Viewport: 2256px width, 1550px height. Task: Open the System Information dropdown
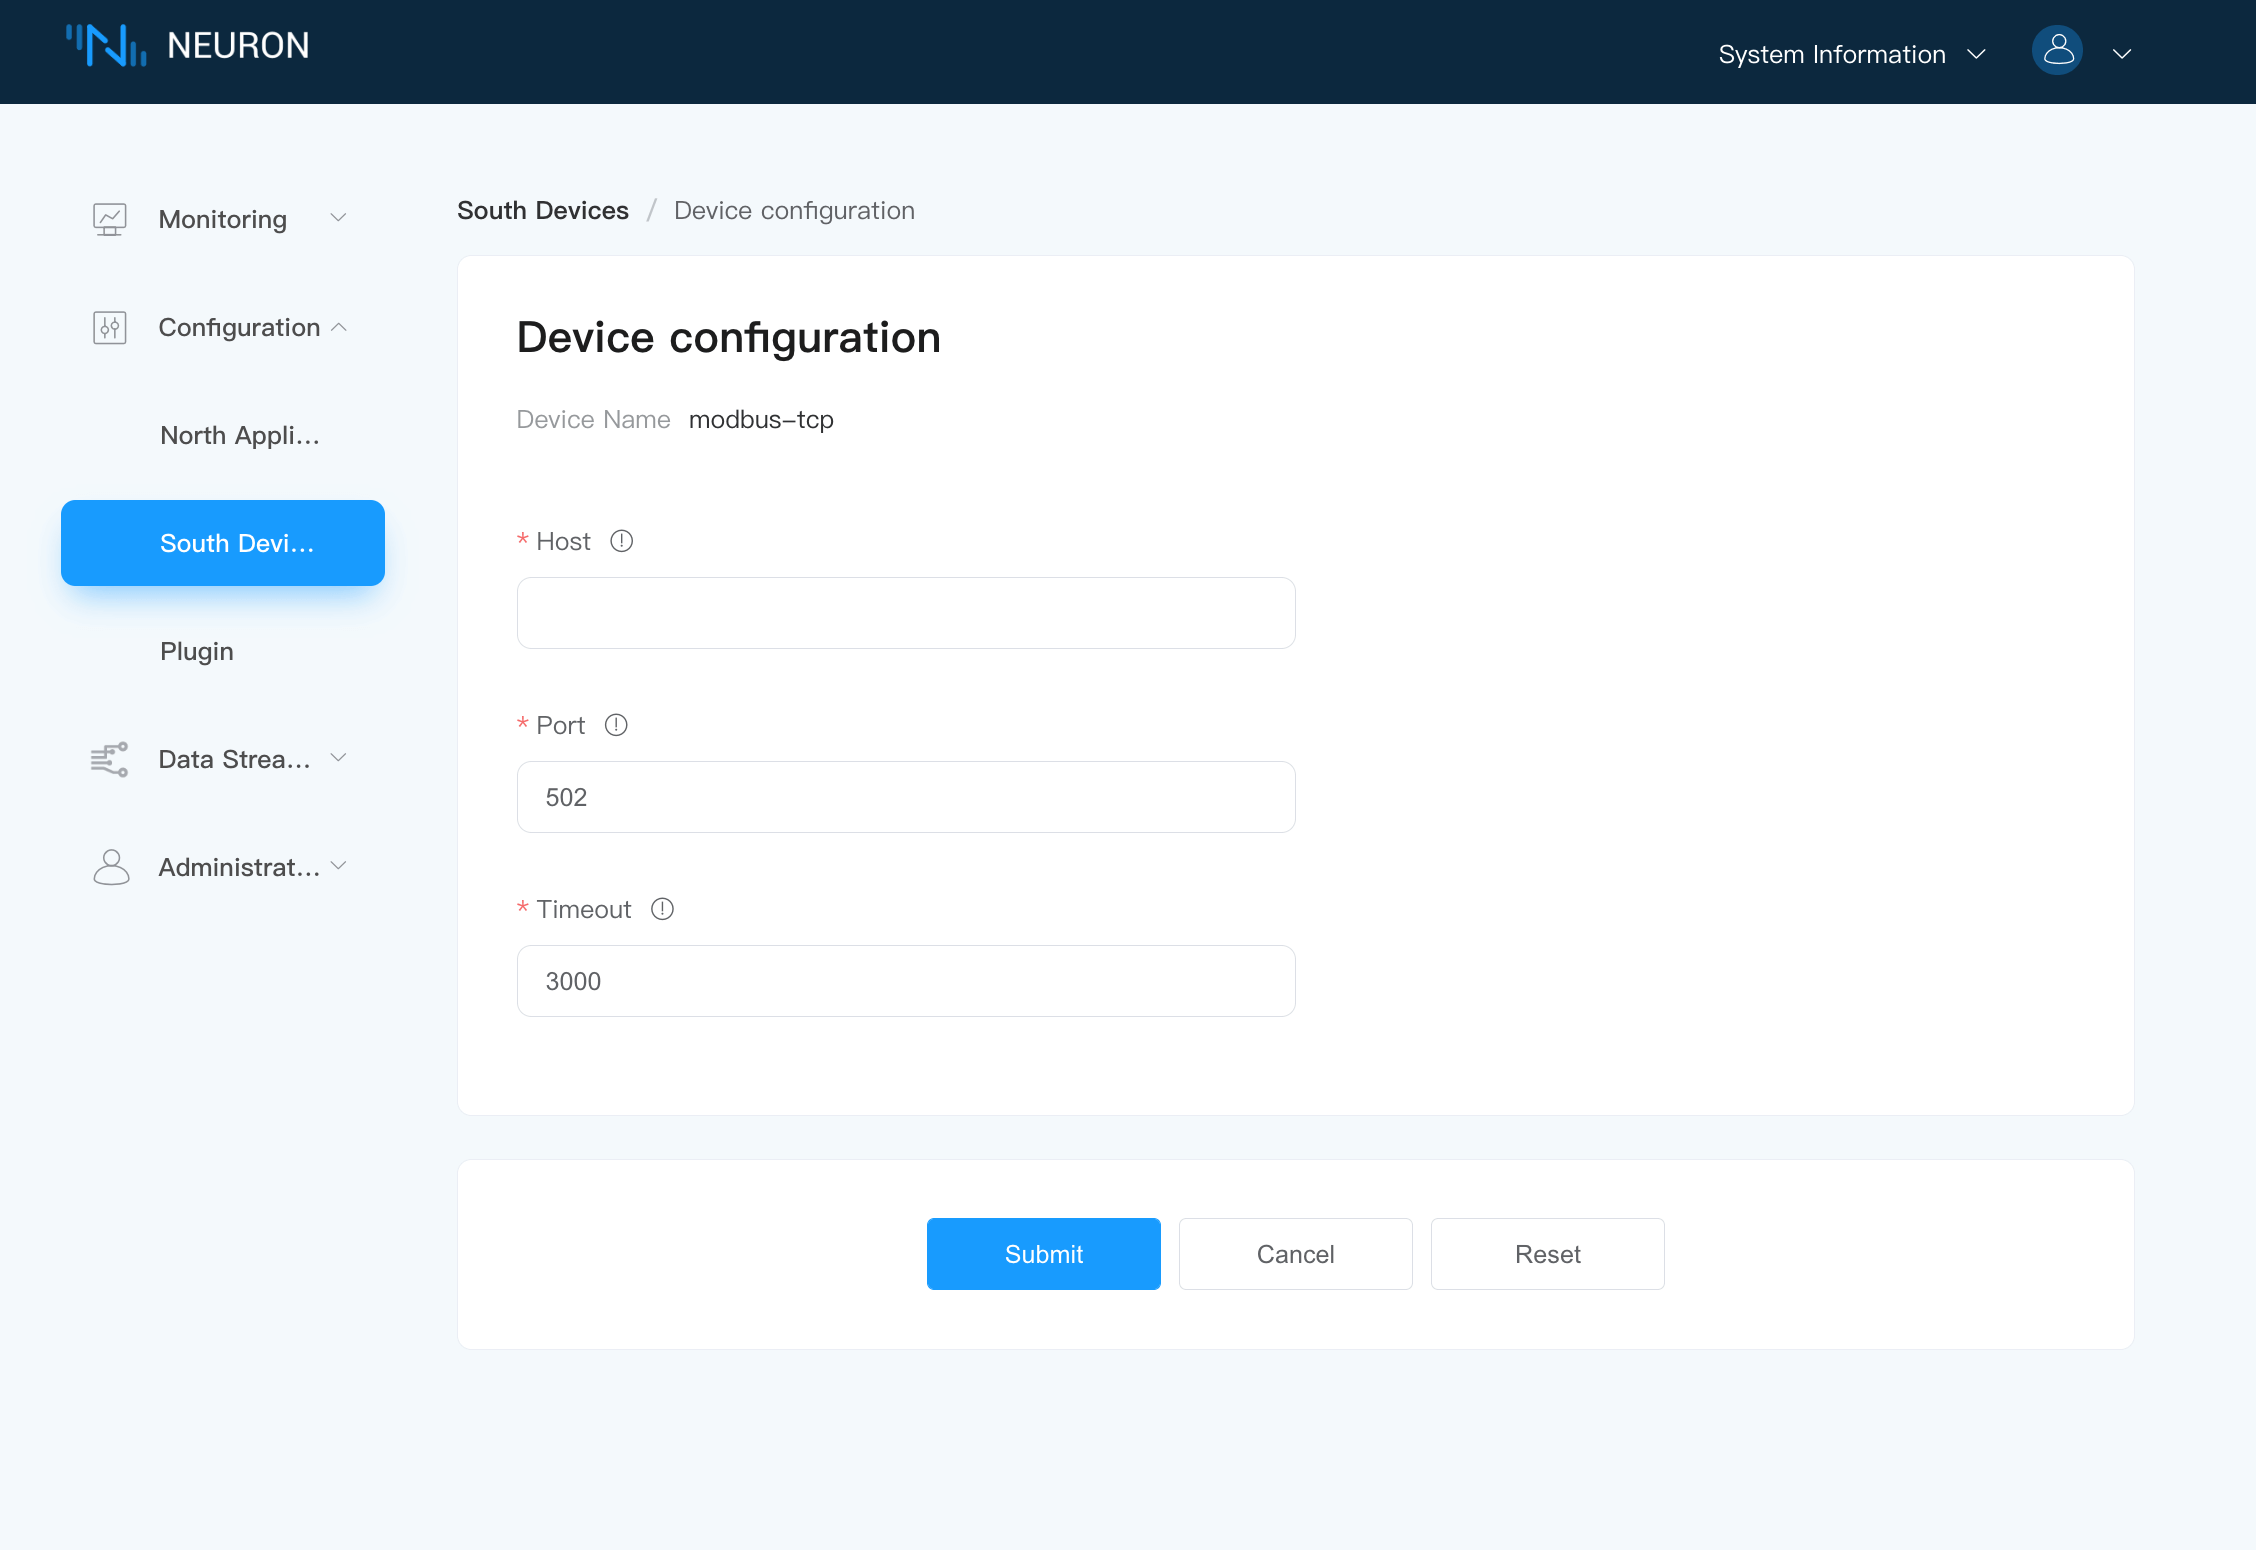click(1851, 54)
